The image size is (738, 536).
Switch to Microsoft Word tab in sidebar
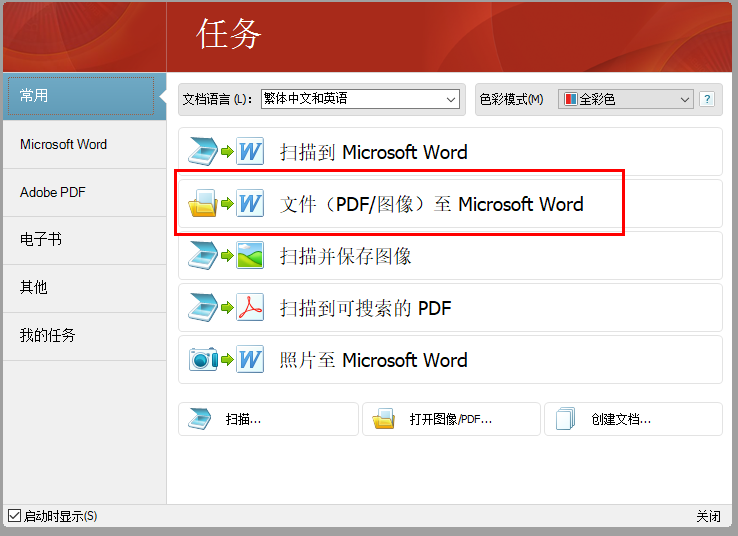pyautogui.click(x=85, y=144)
